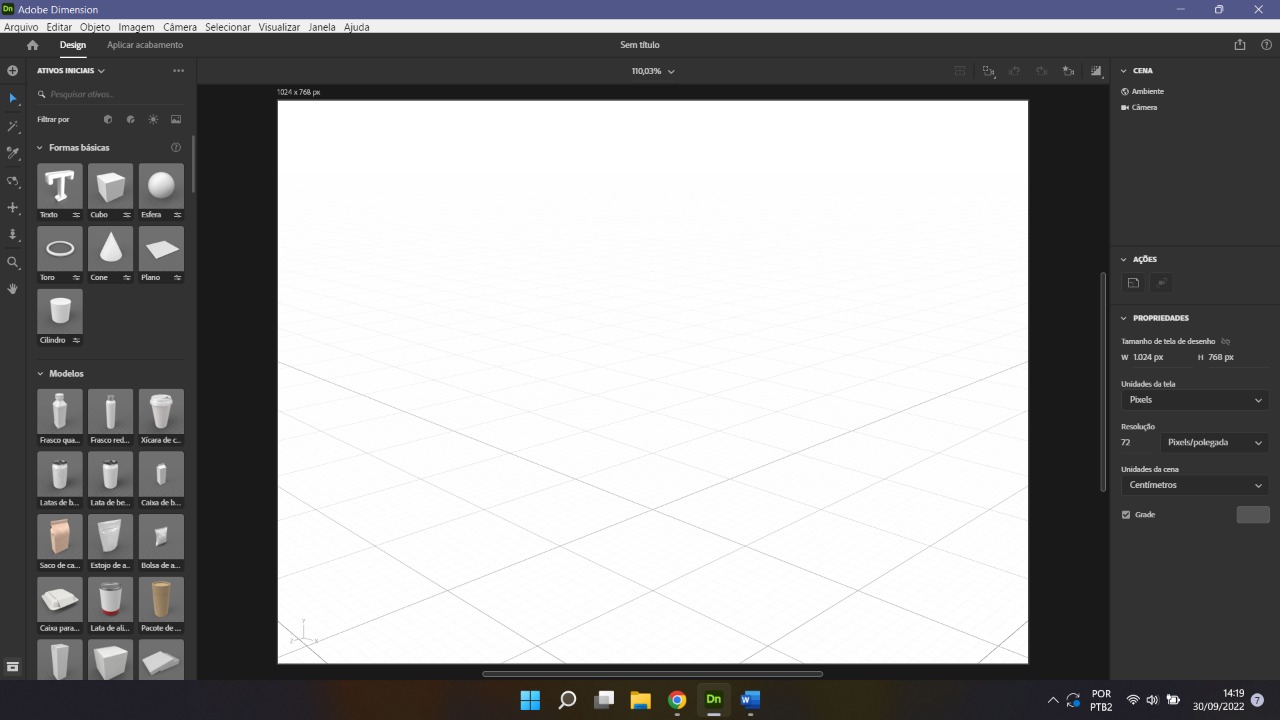Select the arrow Selection tool
The height and width of the screenshot is (720, 1280).
[x=13, y=99]
